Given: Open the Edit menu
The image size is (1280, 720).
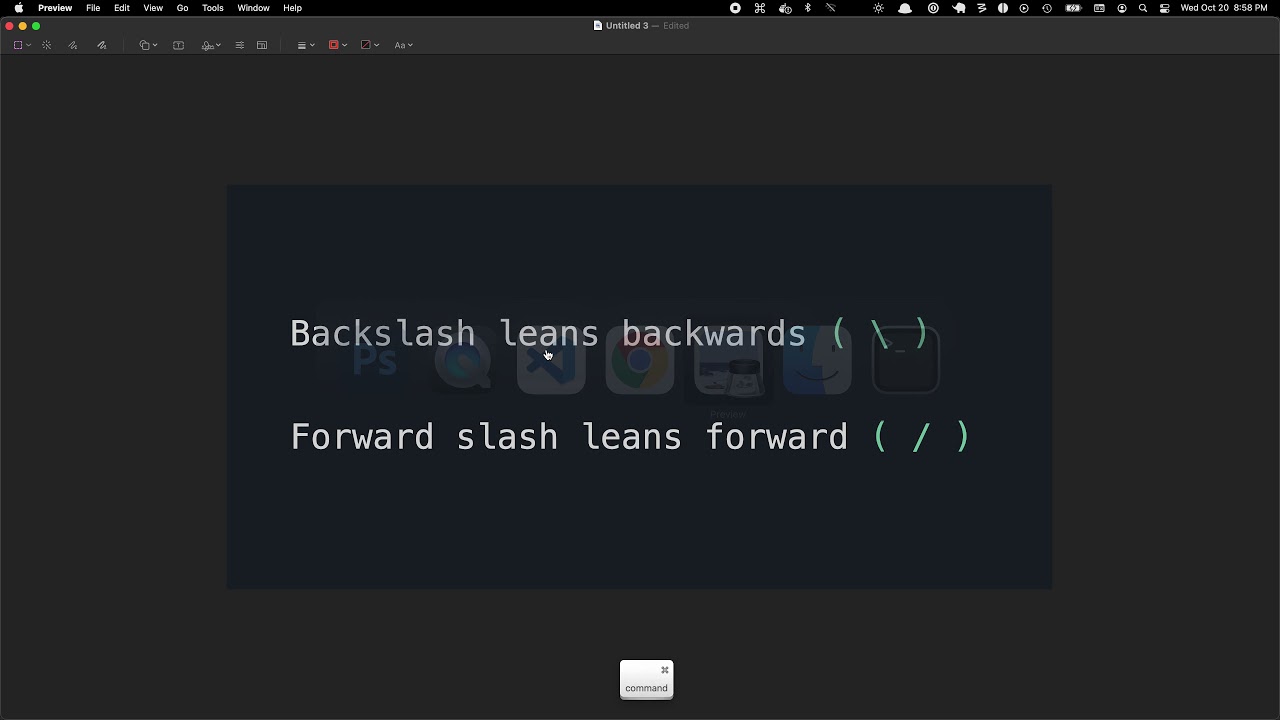Looking at the screenshot, I should click(122, 8).
